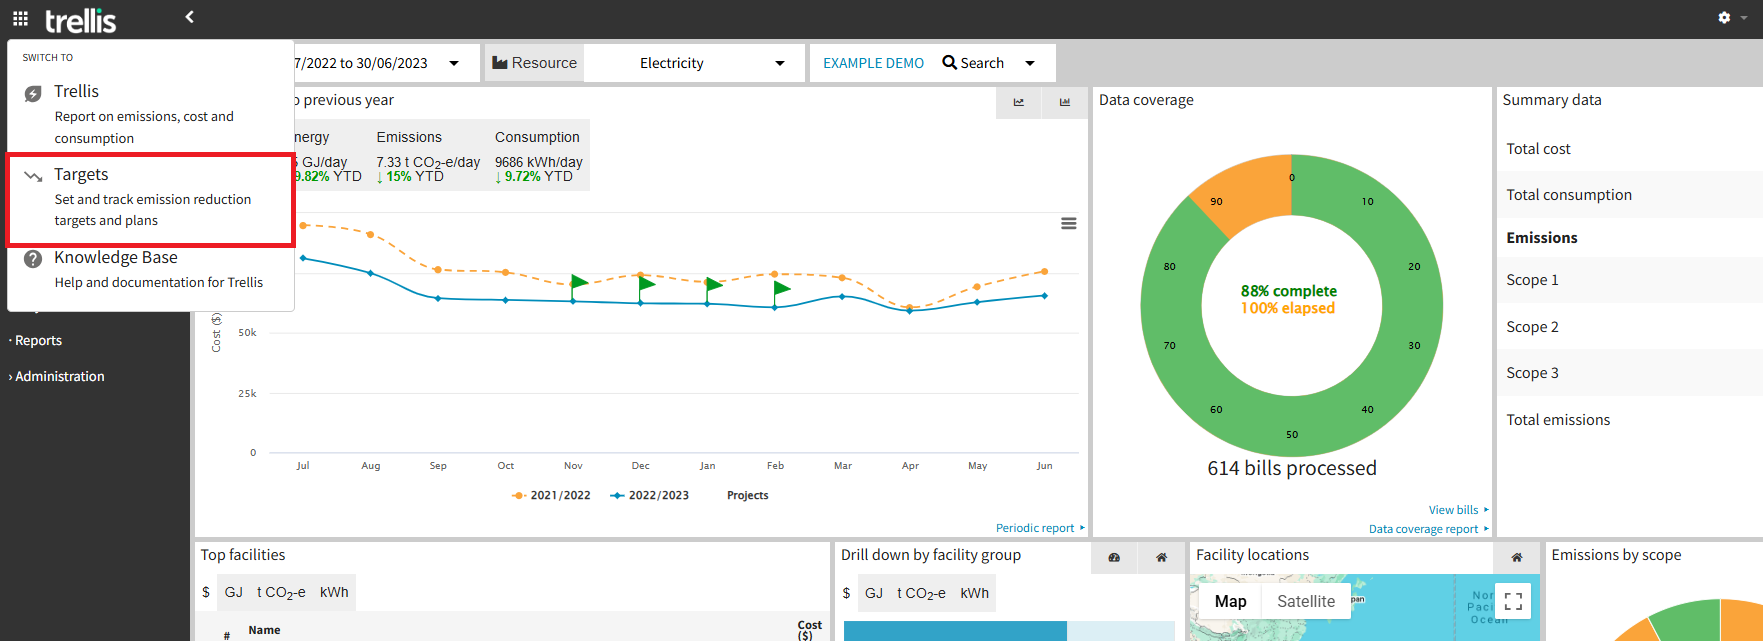
Task: Collapse the sidebar with the left chevron
Action: click(189, 17)
